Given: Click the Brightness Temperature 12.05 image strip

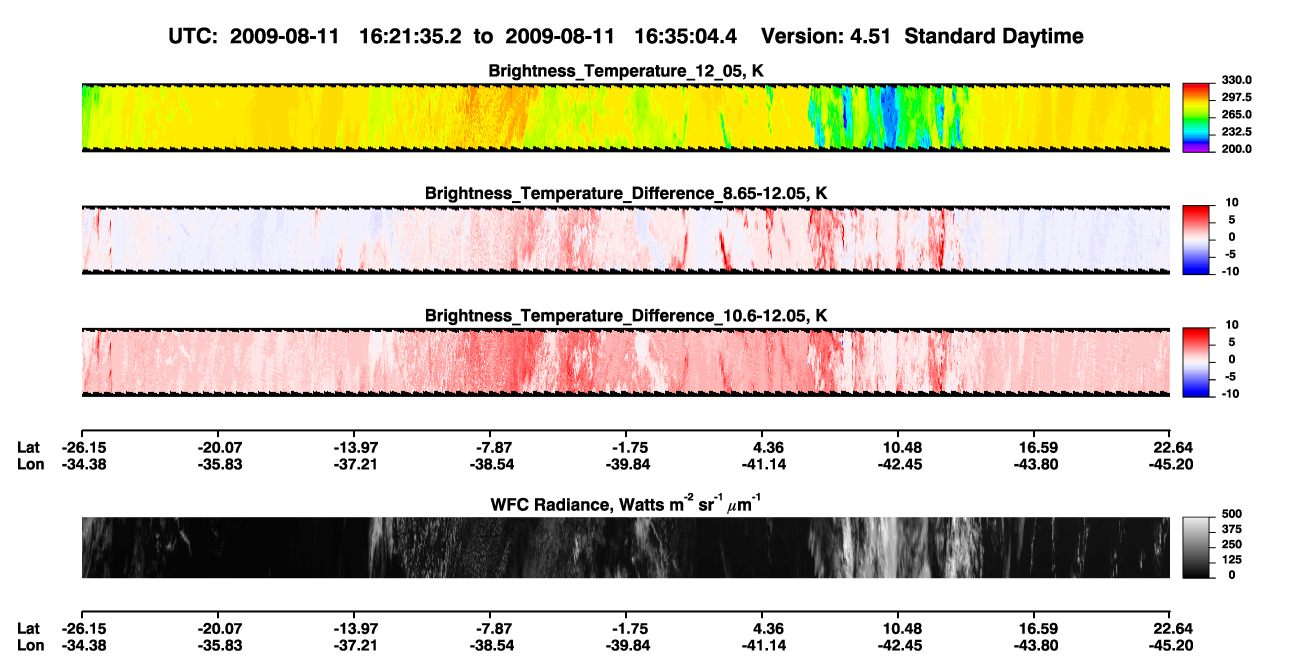Looking at the screenshot, I should click(626, 117).
